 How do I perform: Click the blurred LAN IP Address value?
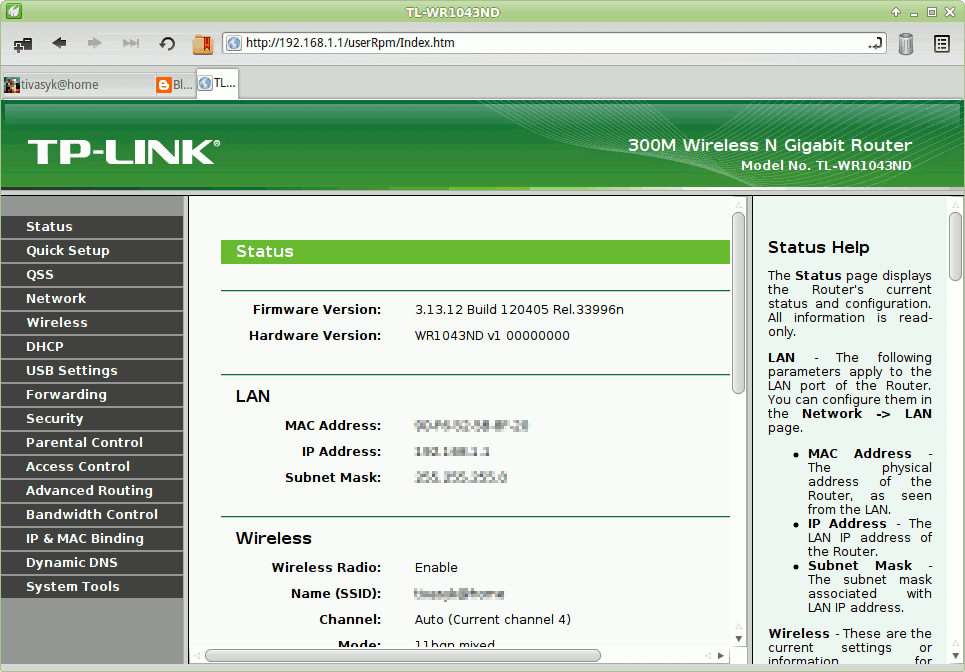tap(452, 452)
